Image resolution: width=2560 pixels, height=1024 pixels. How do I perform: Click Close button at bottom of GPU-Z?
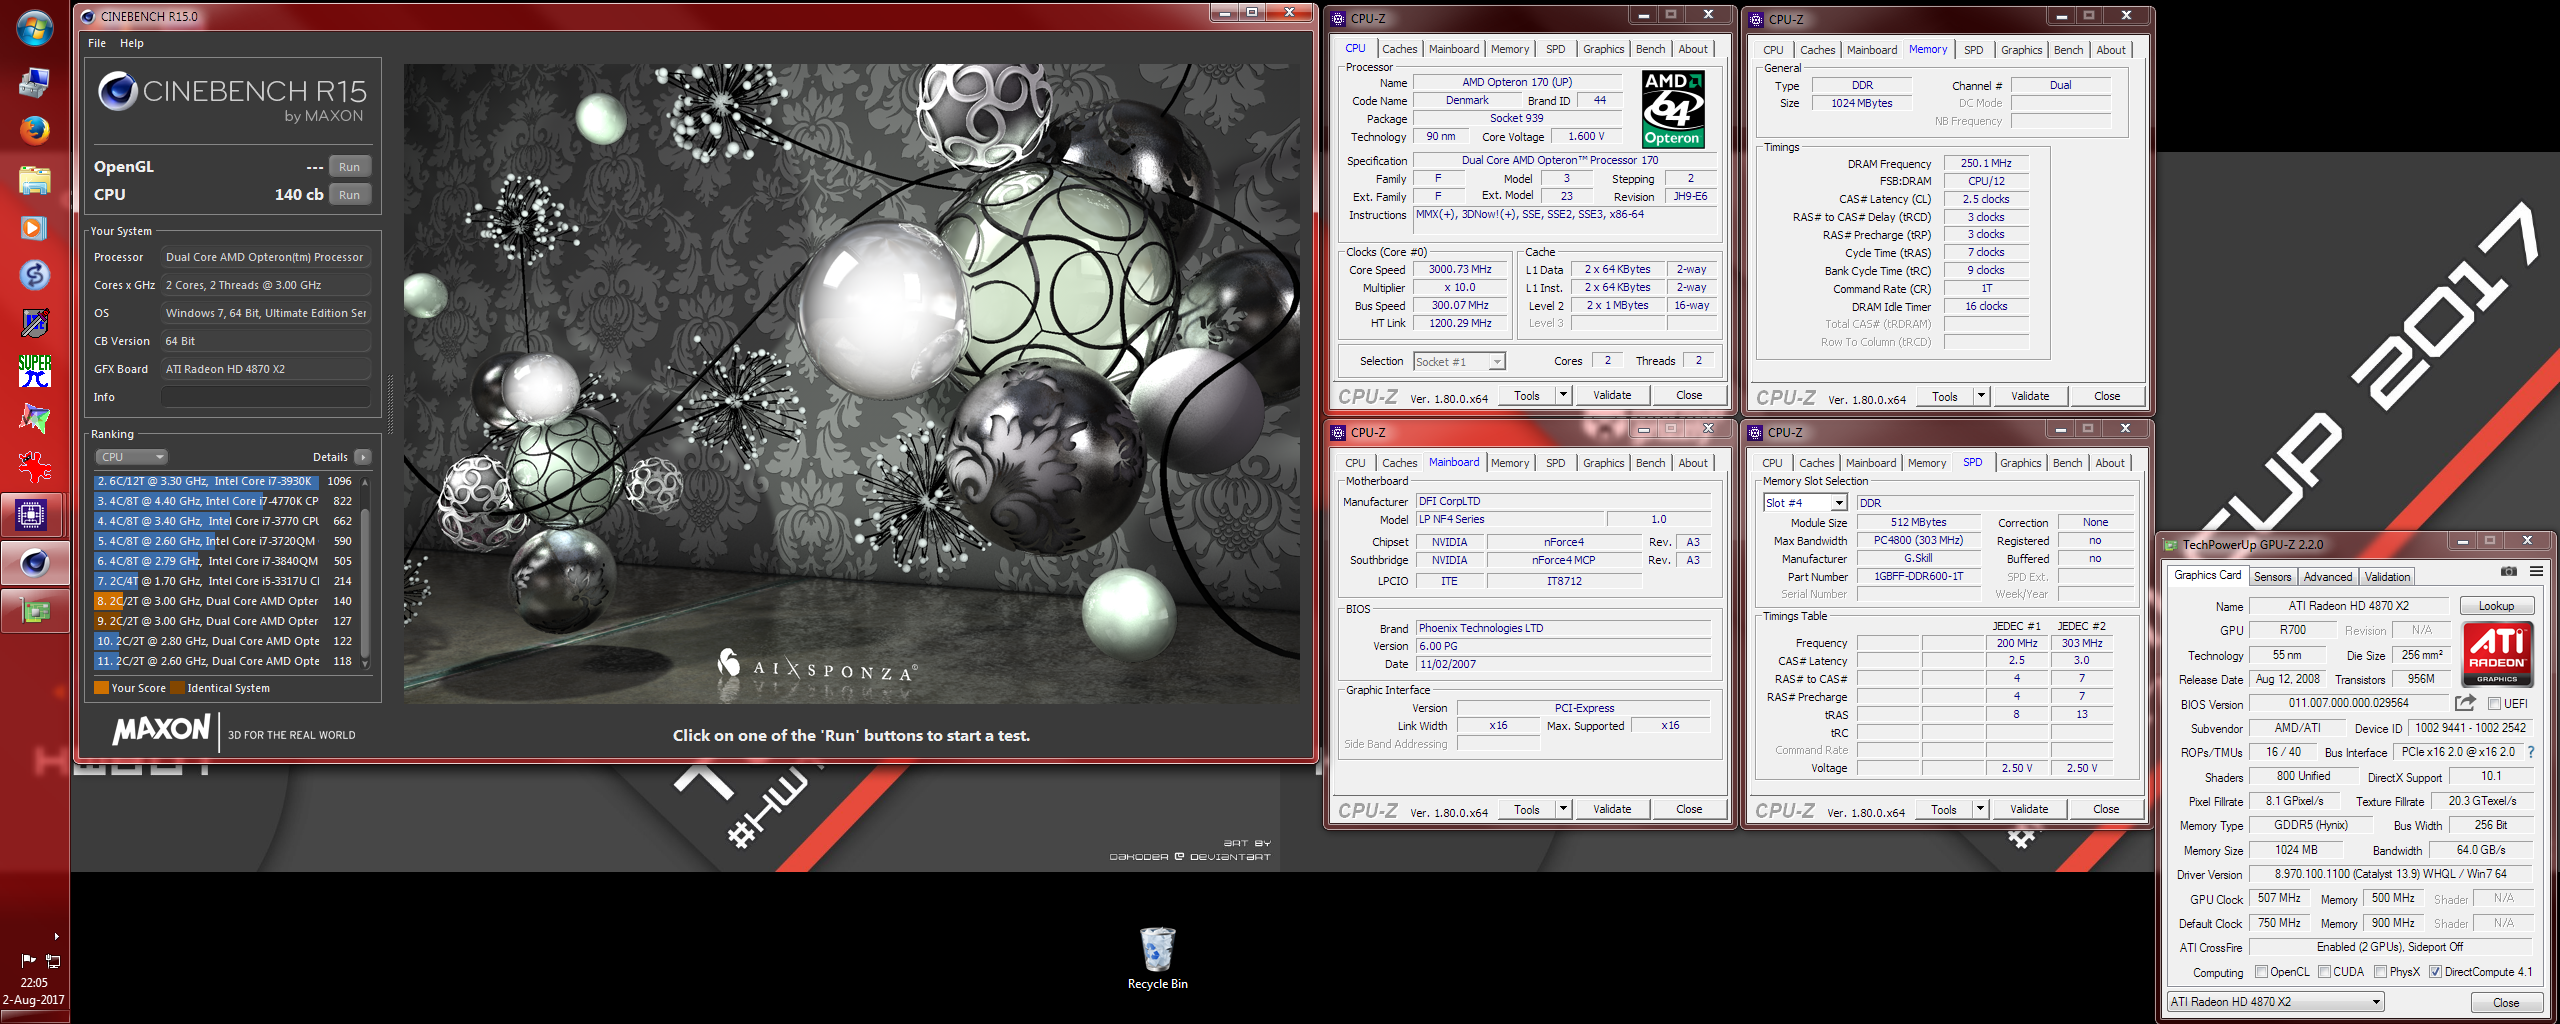(2505, 1003)
